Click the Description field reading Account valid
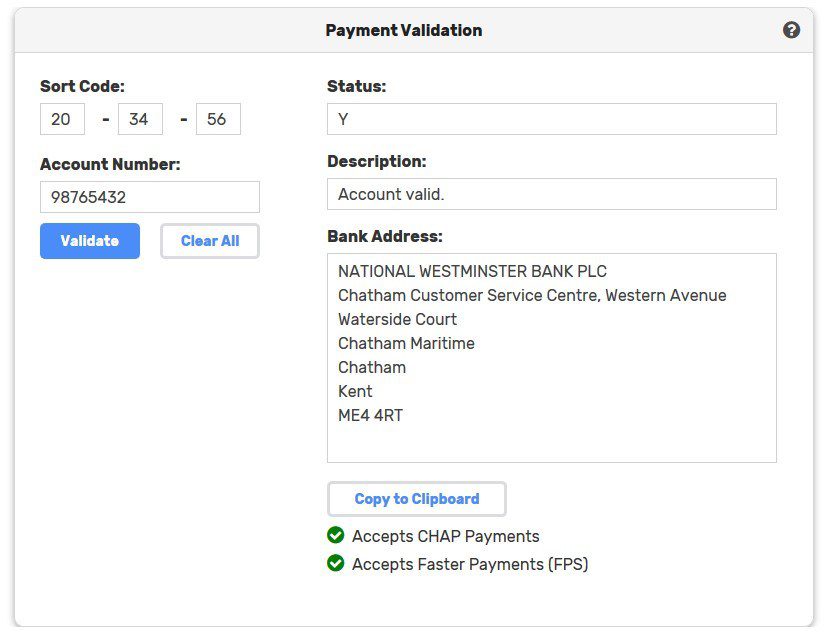Image resolution: width=830 pixels, height=636 pixels. point(551,194)
